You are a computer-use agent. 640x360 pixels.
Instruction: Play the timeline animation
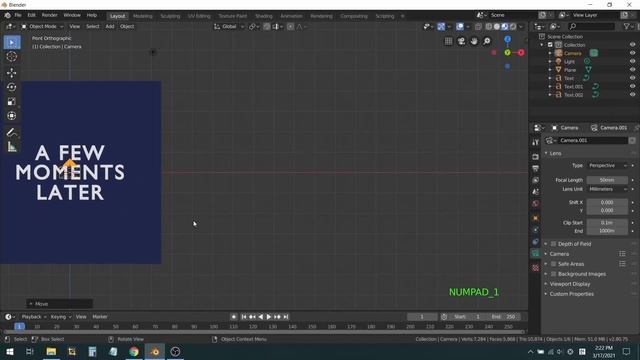click(269, 317)
